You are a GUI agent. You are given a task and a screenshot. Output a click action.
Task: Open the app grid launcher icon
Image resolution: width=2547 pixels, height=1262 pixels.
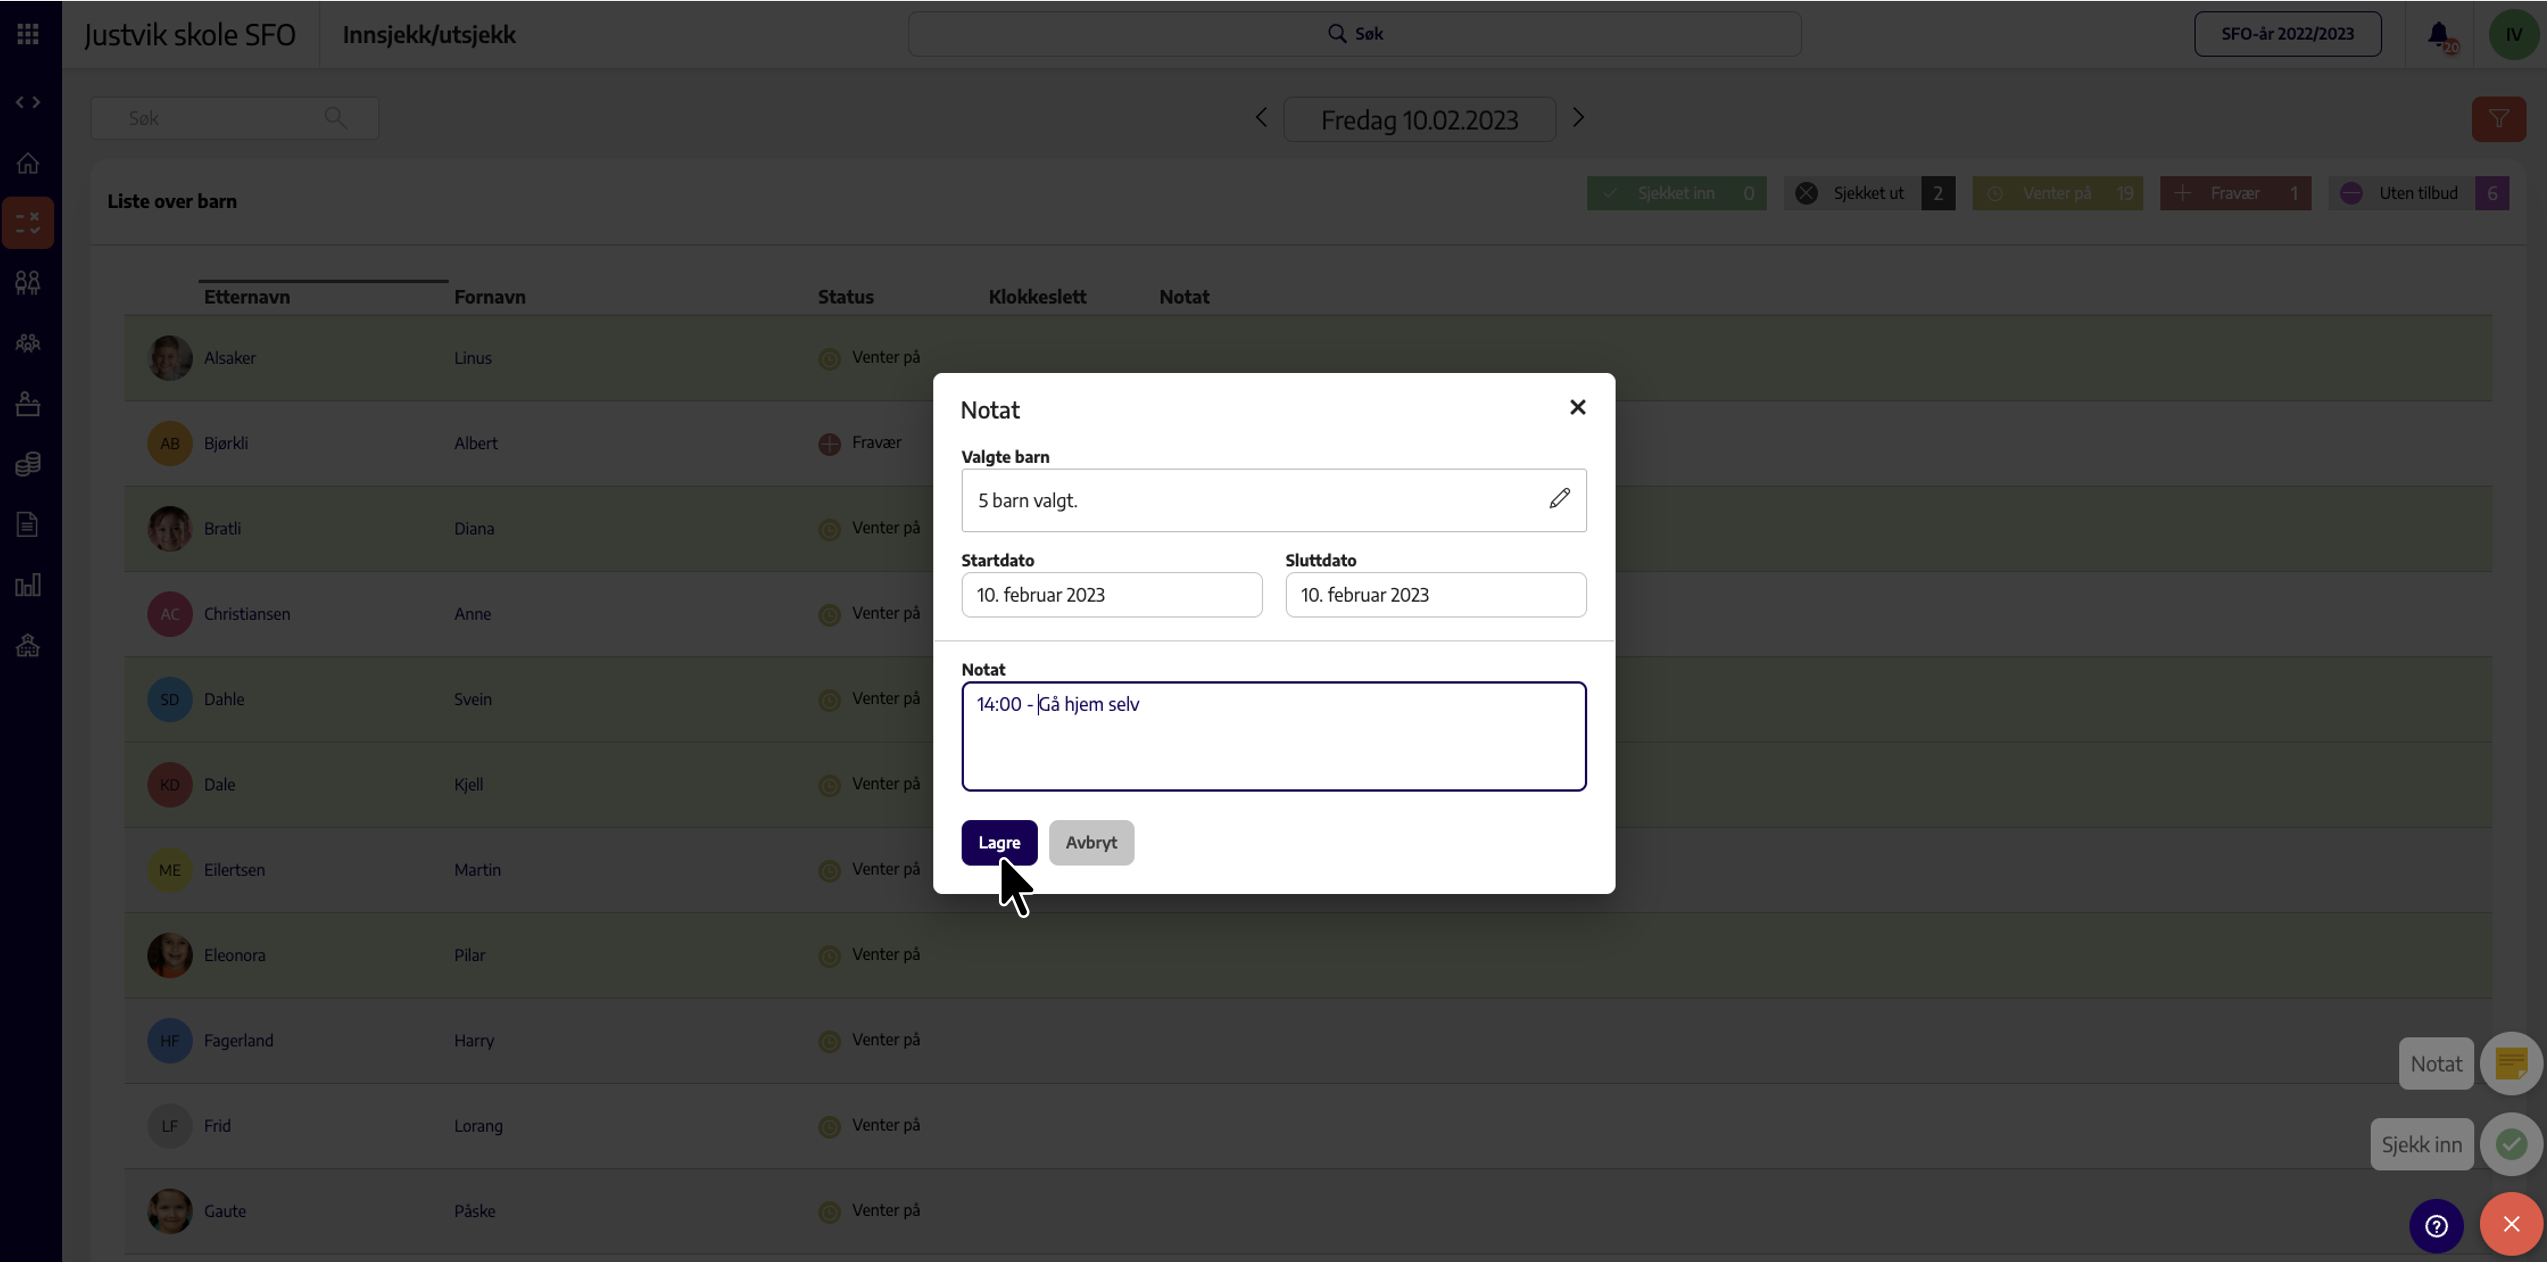pyautogui.click(x=28, y=34)
